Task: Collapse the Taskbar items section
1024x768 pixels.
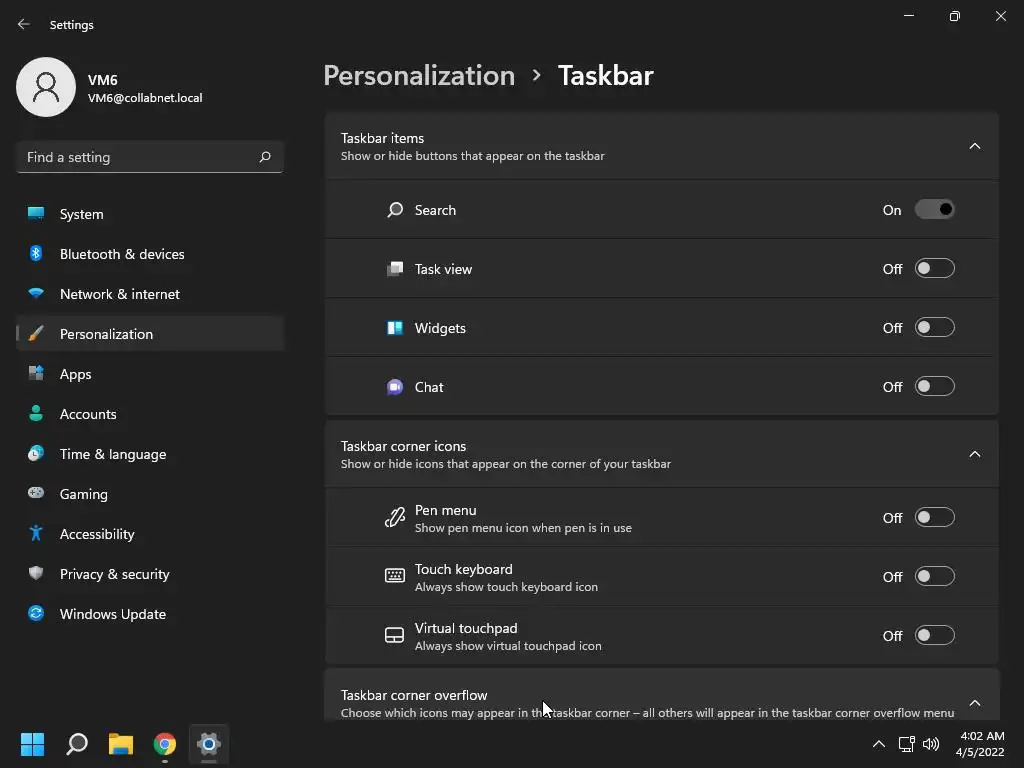Action: [x=974, y=146]
